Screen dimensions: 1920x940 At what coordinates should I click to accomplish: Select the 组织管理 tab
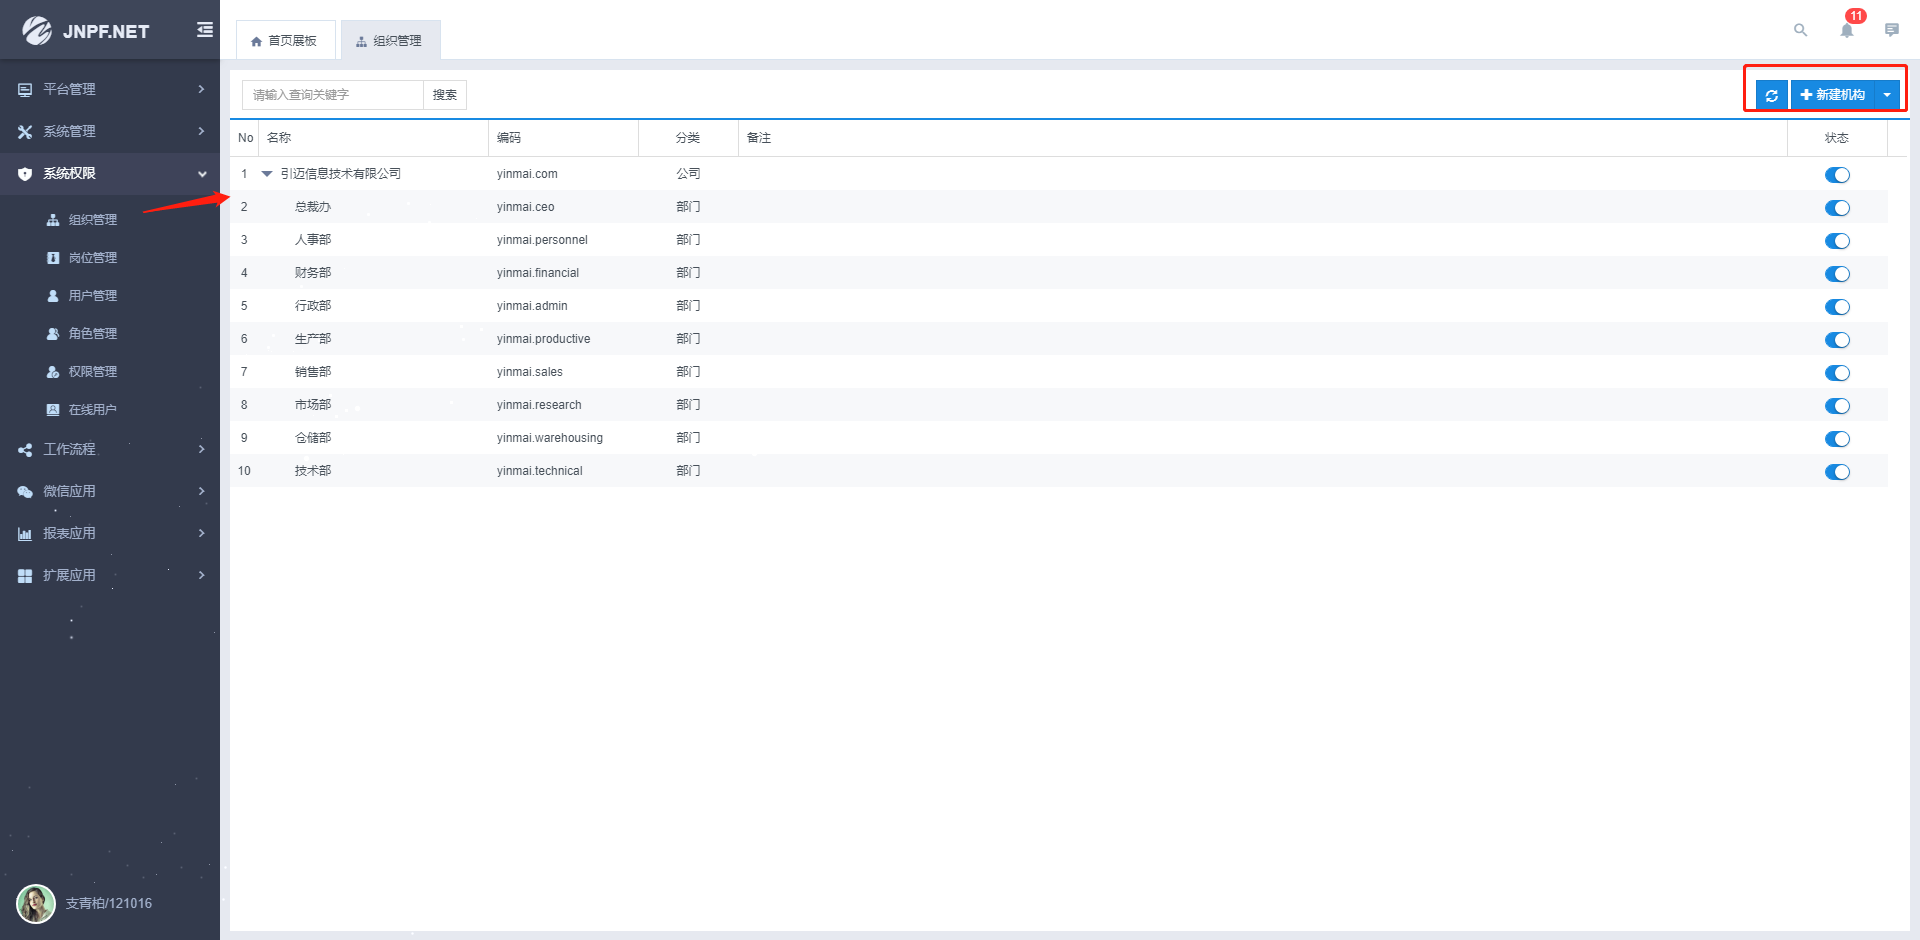[390, 41]
